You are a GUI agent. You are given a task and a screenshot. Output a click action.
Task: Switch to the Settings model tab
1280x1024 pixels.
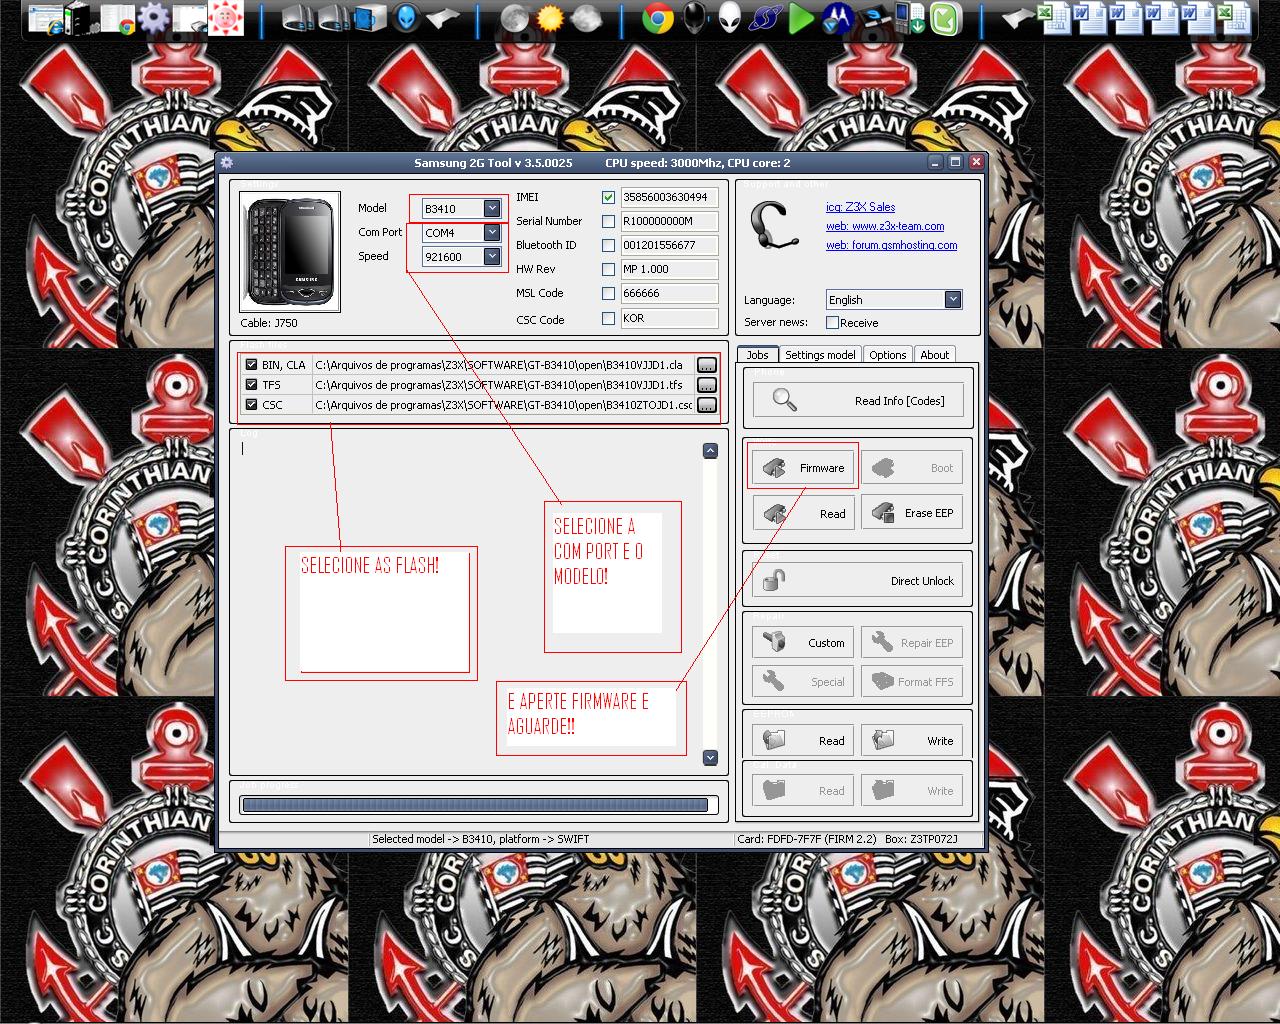tap(820, 355)
